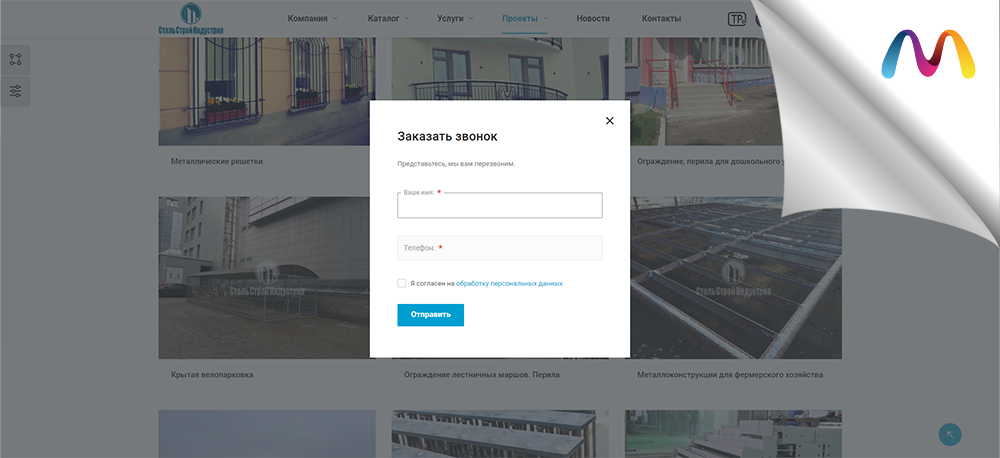Click 'Представьтесь, мы вам перезвоним.' text
Viewport: 1000px width, 458px height.
[455, 164]
